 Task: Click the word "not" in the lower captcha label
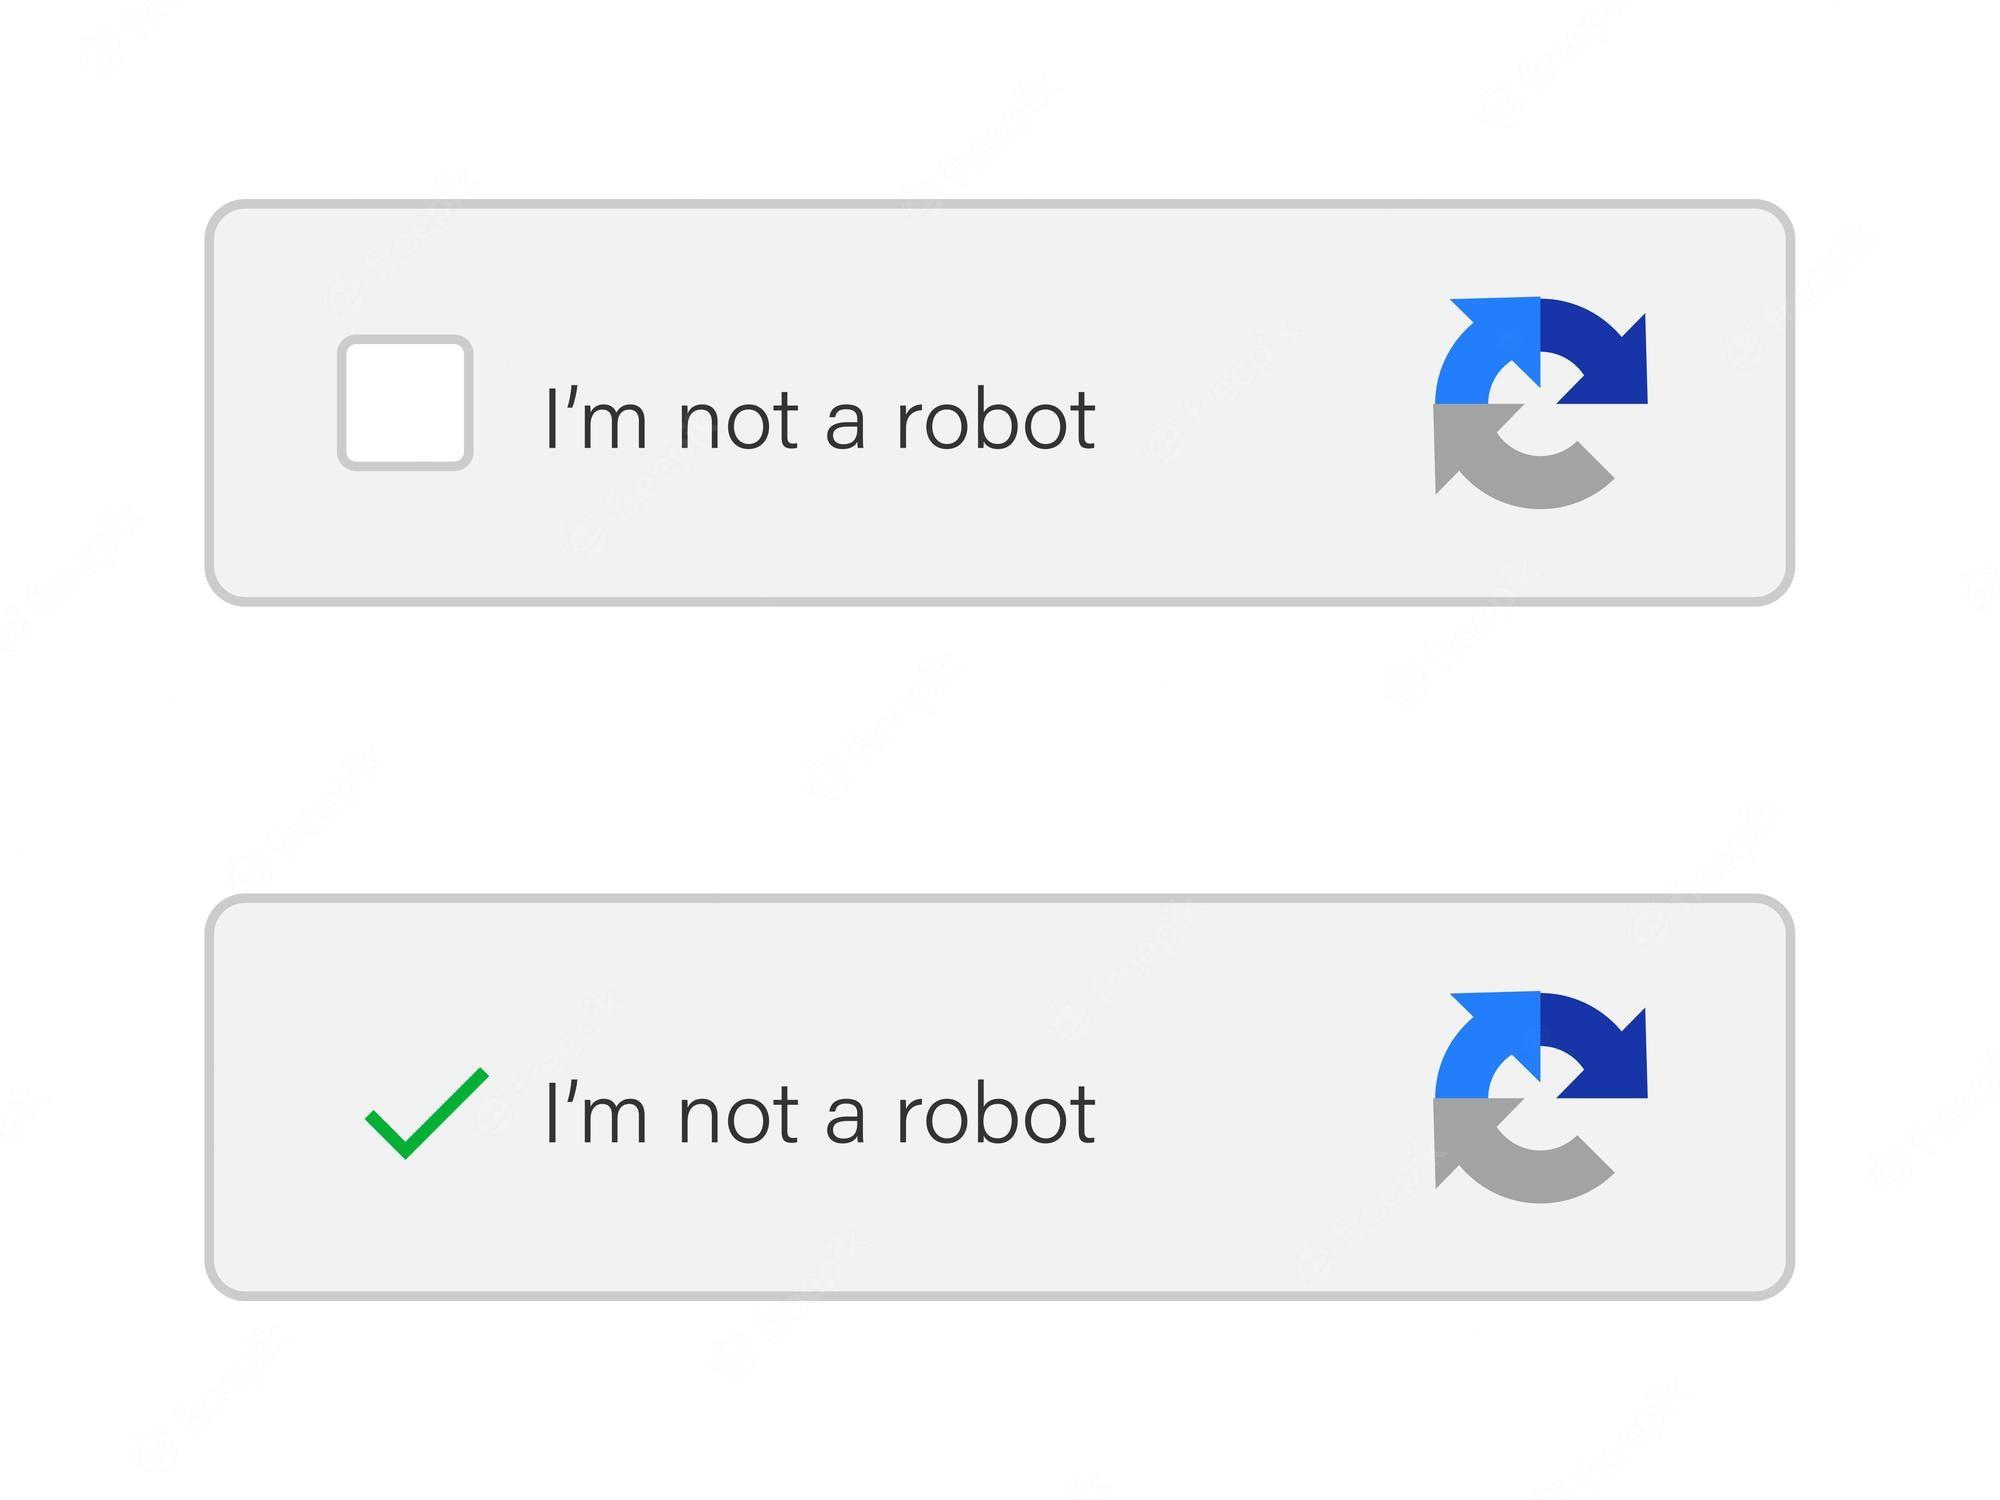[738, 1114]
